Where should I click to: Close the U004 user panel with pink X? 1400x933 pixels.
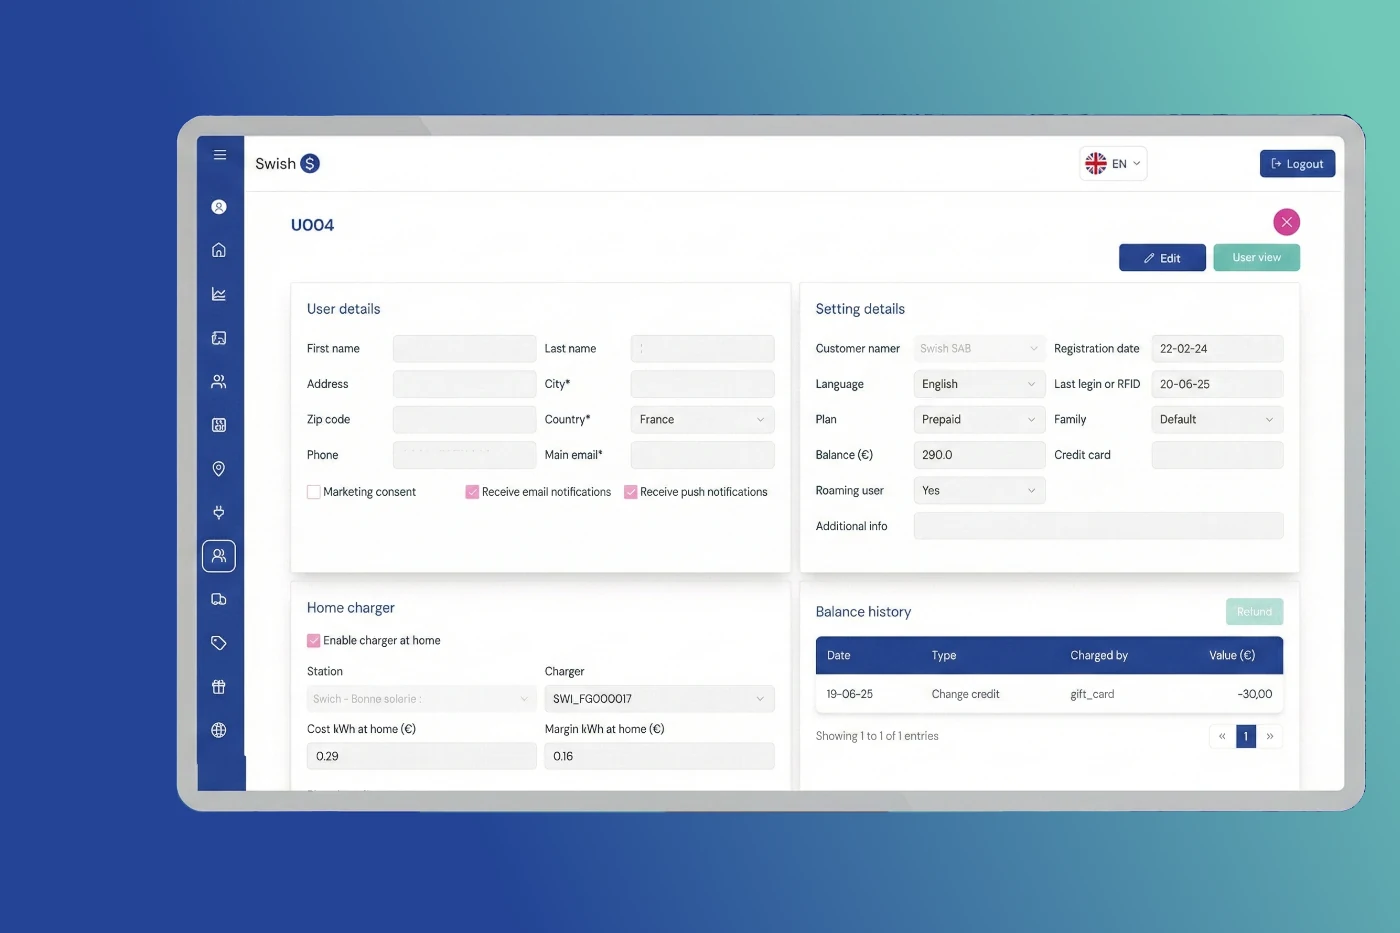click(x=1286, y=222)
